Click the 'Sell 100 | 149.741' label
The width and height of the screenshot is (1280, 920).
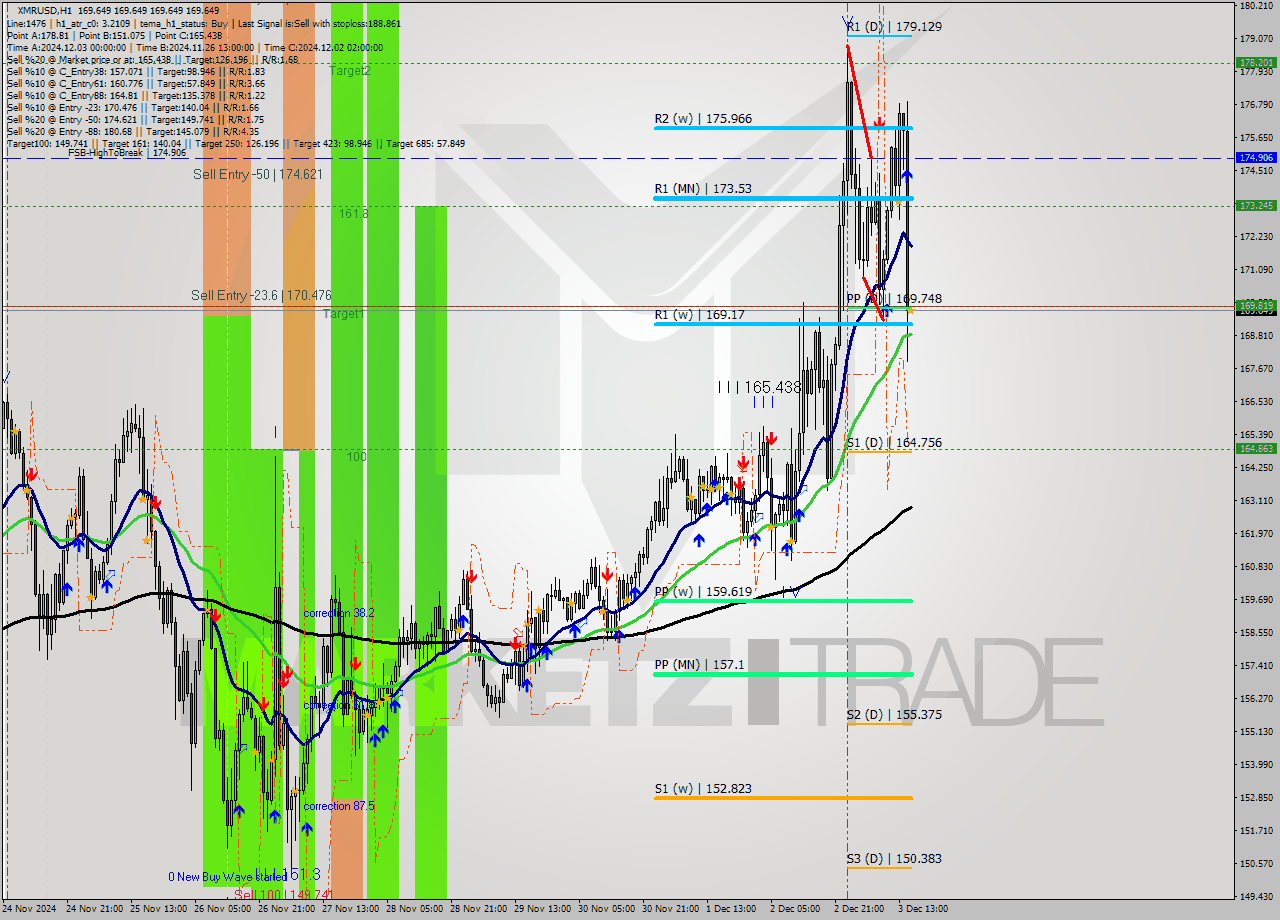point(283,894)
